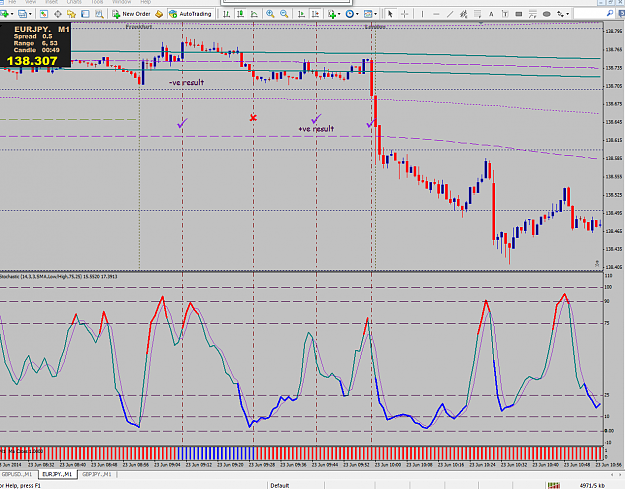The image size is (625, 489).
Task: Expand the Arrows dropdown arrow
Action: click(x=568, y=14)
